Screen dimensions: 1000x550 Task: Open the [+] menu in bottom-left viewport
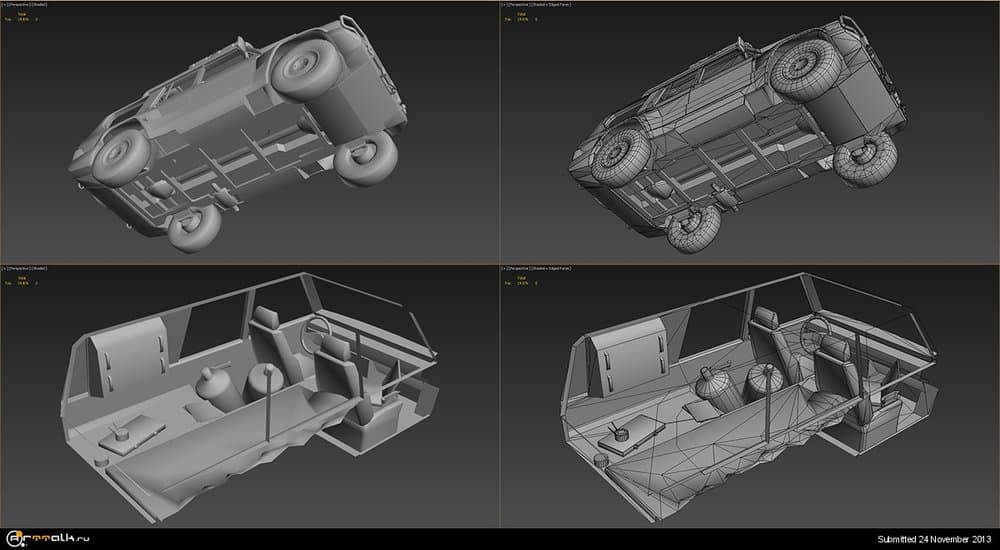click(5, 269)
